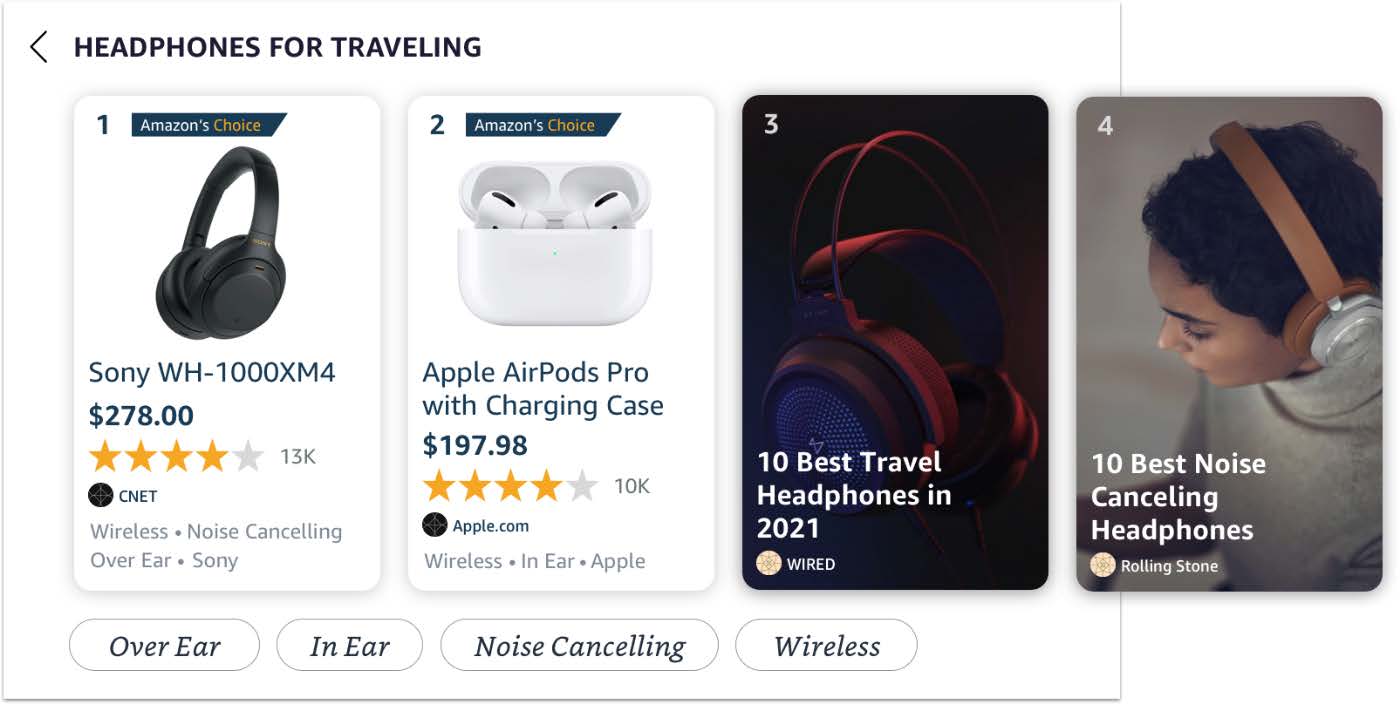Click the WIRED source logo icon

[768, 563]
